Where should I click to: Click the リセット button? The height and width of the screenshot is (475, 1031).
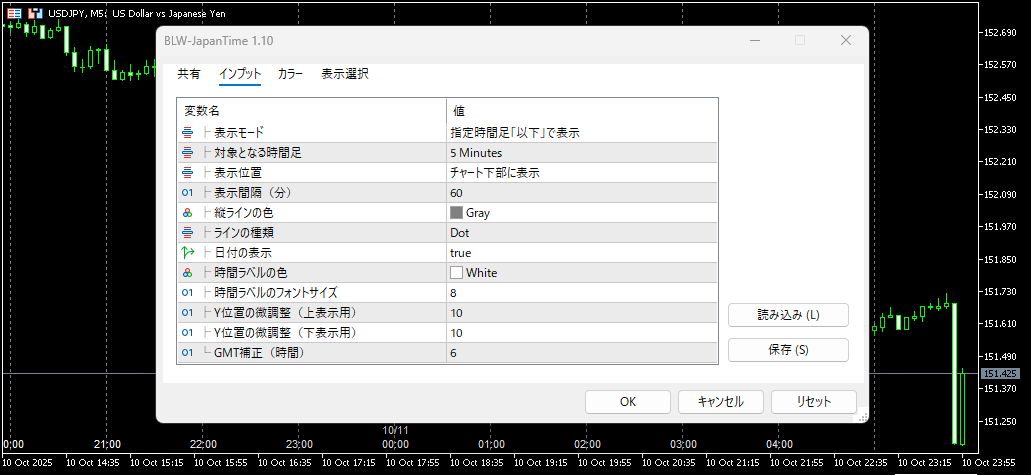pos(813,401)
